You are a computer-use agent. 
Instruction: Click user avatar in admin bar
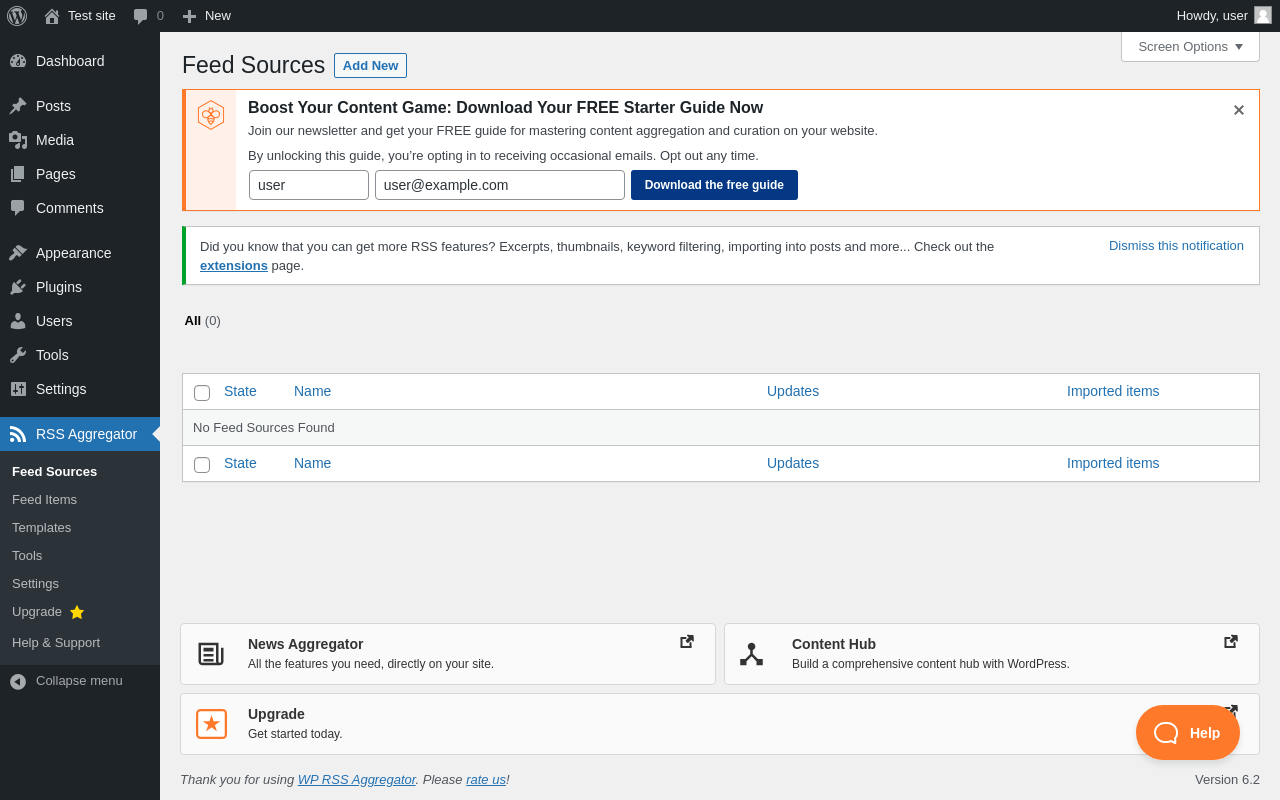point(1263,15)
